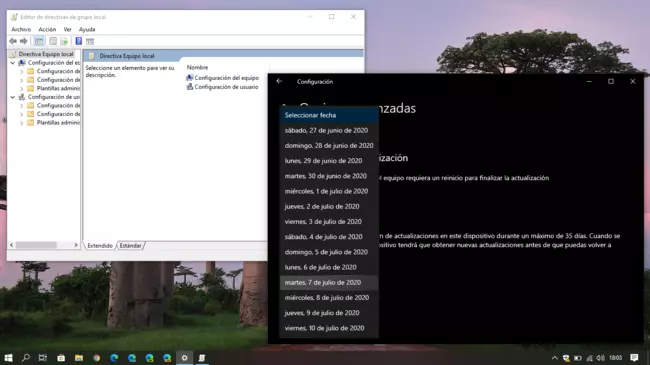Expand Plantillas administrativas under Configuración del equipo
The width and height of the screenshot is (650, 365).
pyautogui.click(x=22, y=88)
